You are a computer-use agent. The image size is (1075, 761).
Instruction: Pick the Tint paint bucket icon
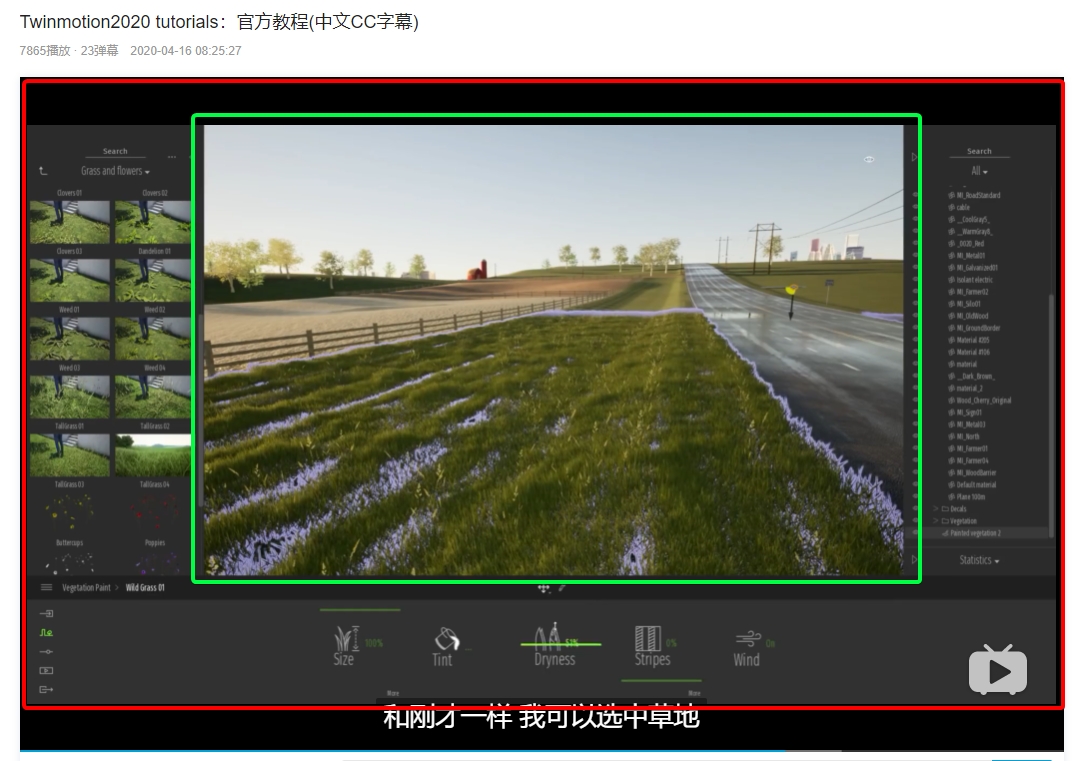tap(446, 638)
